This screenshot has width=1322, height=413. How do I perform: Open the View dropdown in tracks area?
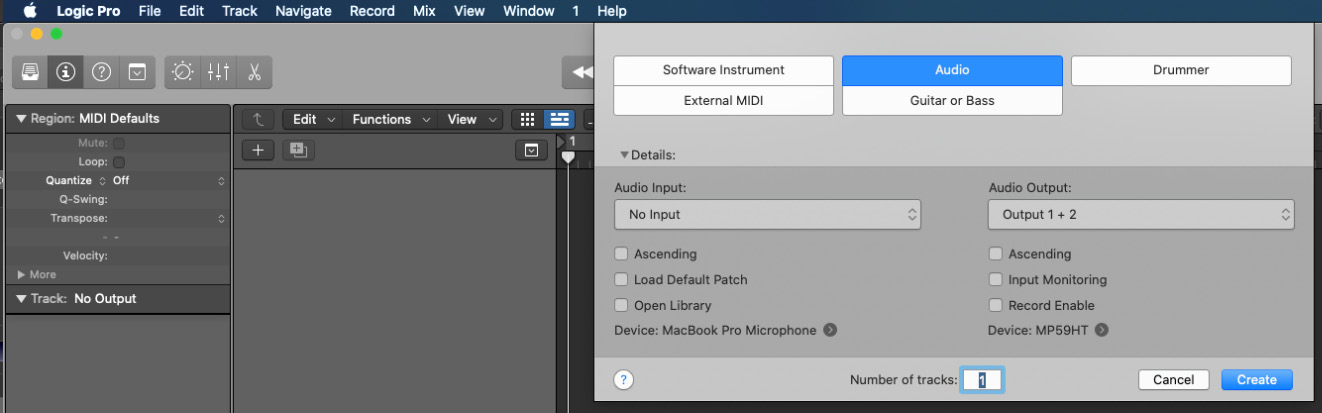(469, 119)
